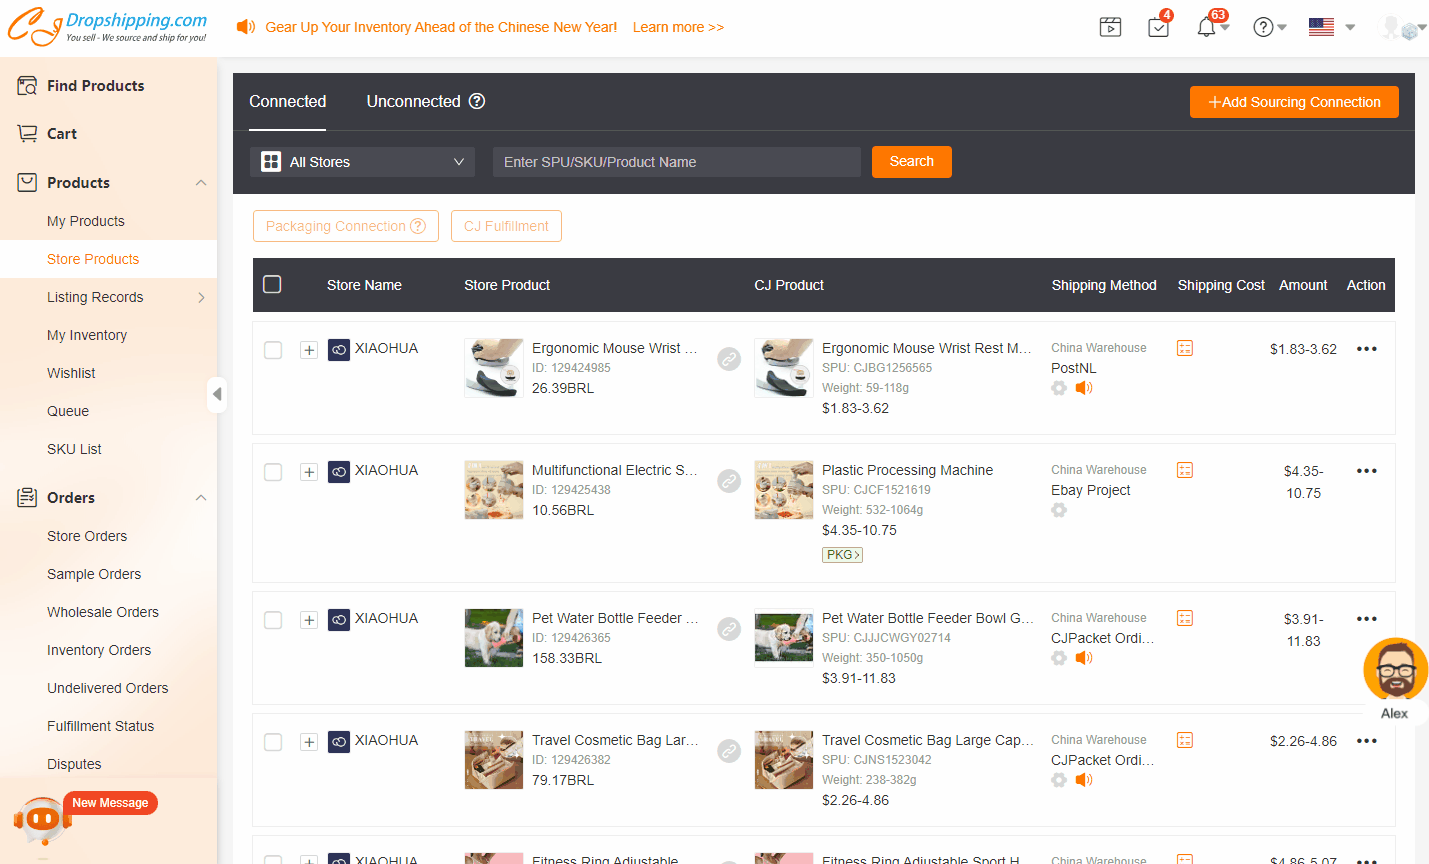Select the Pet Water Bottle Feeder row checkbox
The width and height of the screenshot is (1429, 864).
273,620
